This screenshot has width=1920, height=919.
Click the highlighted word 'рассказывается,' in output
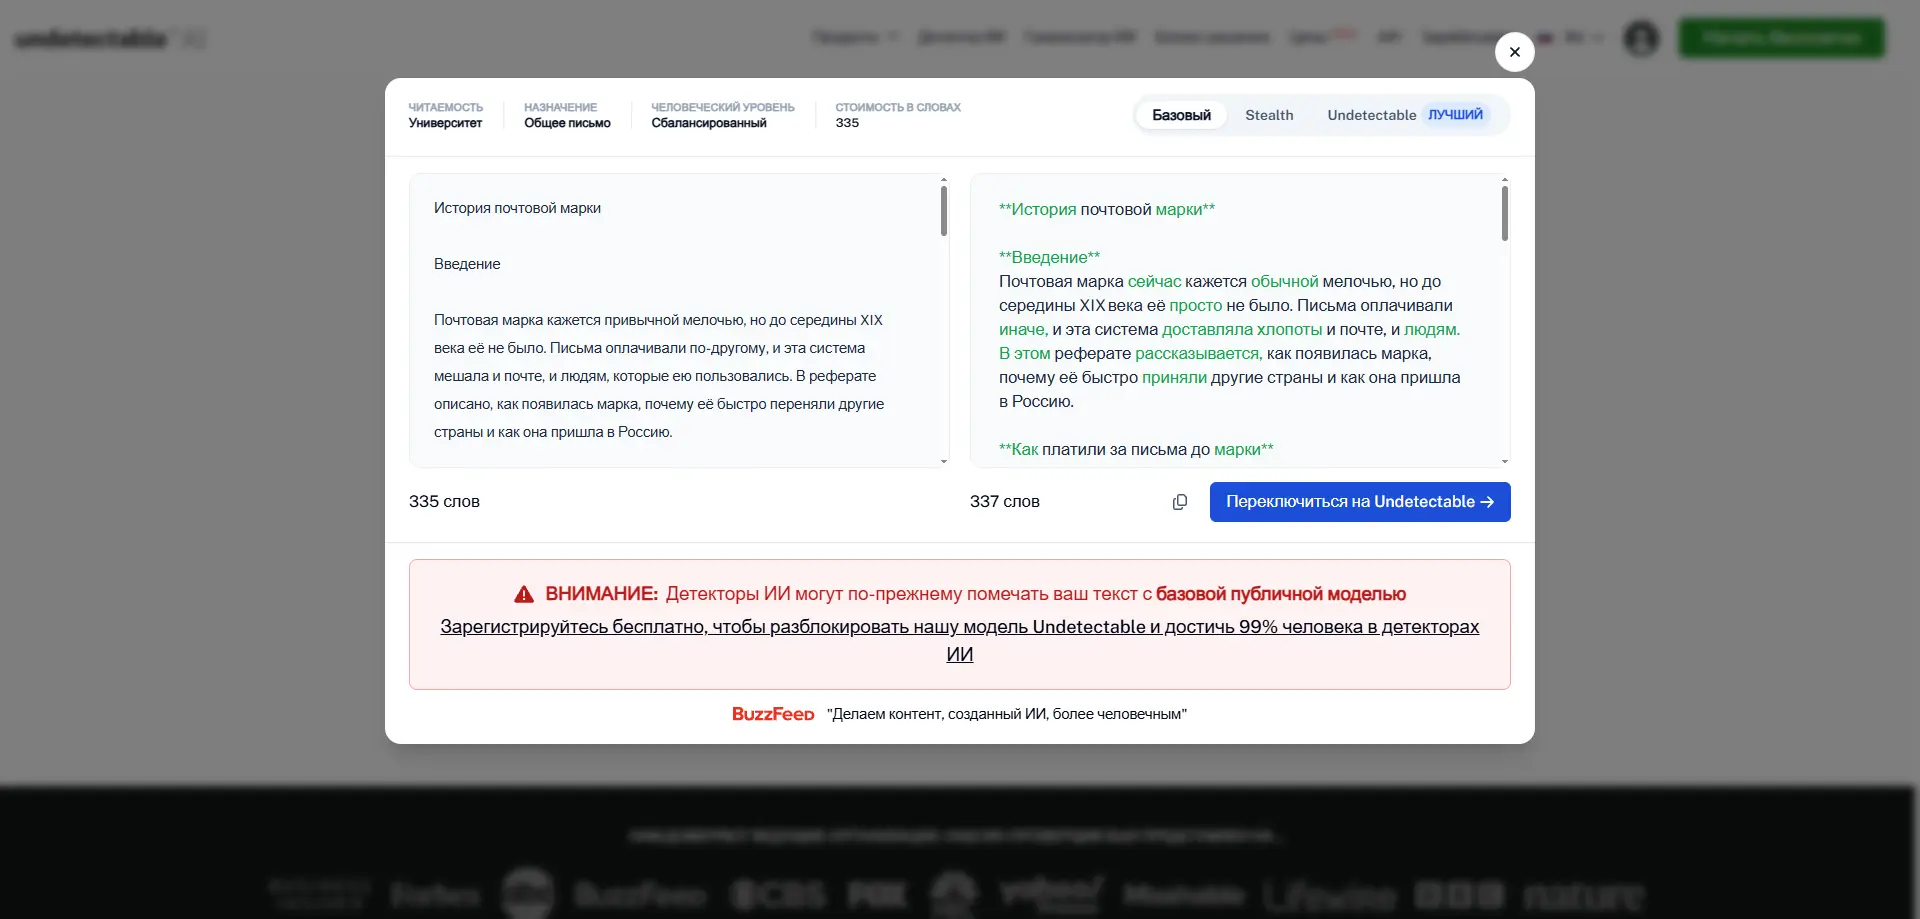(x=1199, y=353)
